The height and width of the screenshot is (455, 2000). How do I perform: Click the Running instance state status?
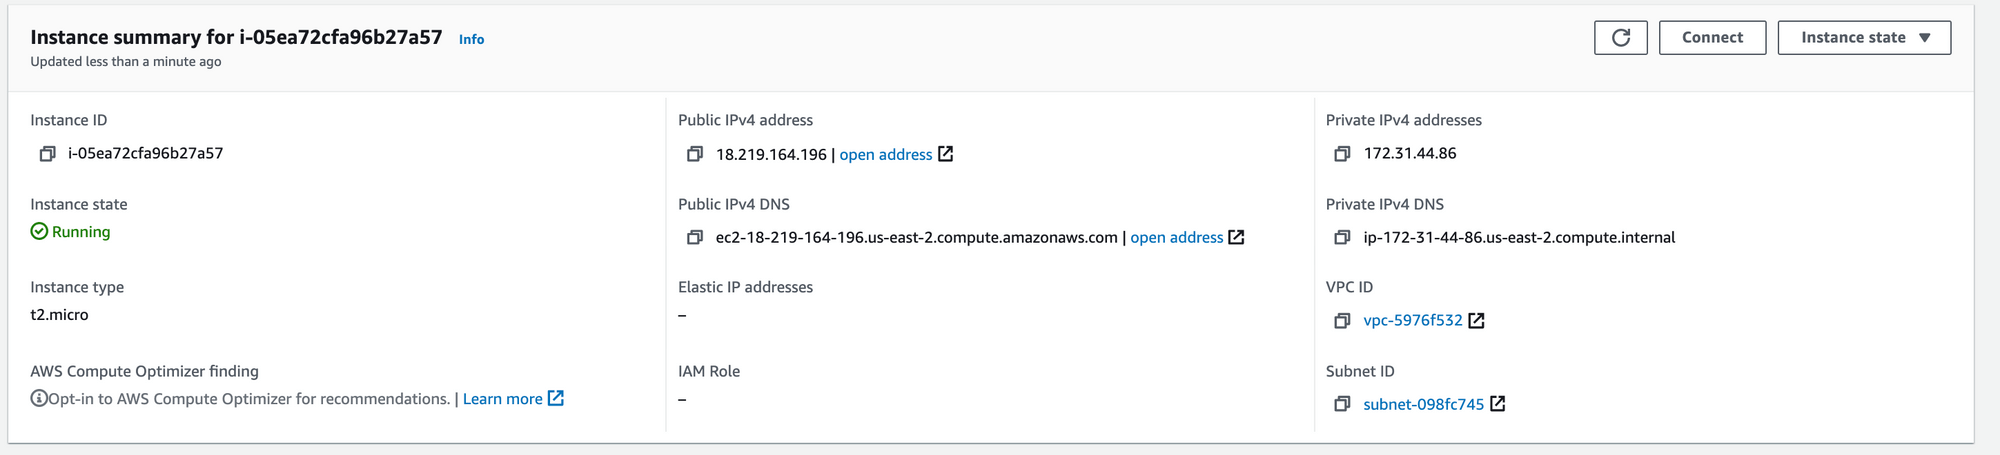71,232
